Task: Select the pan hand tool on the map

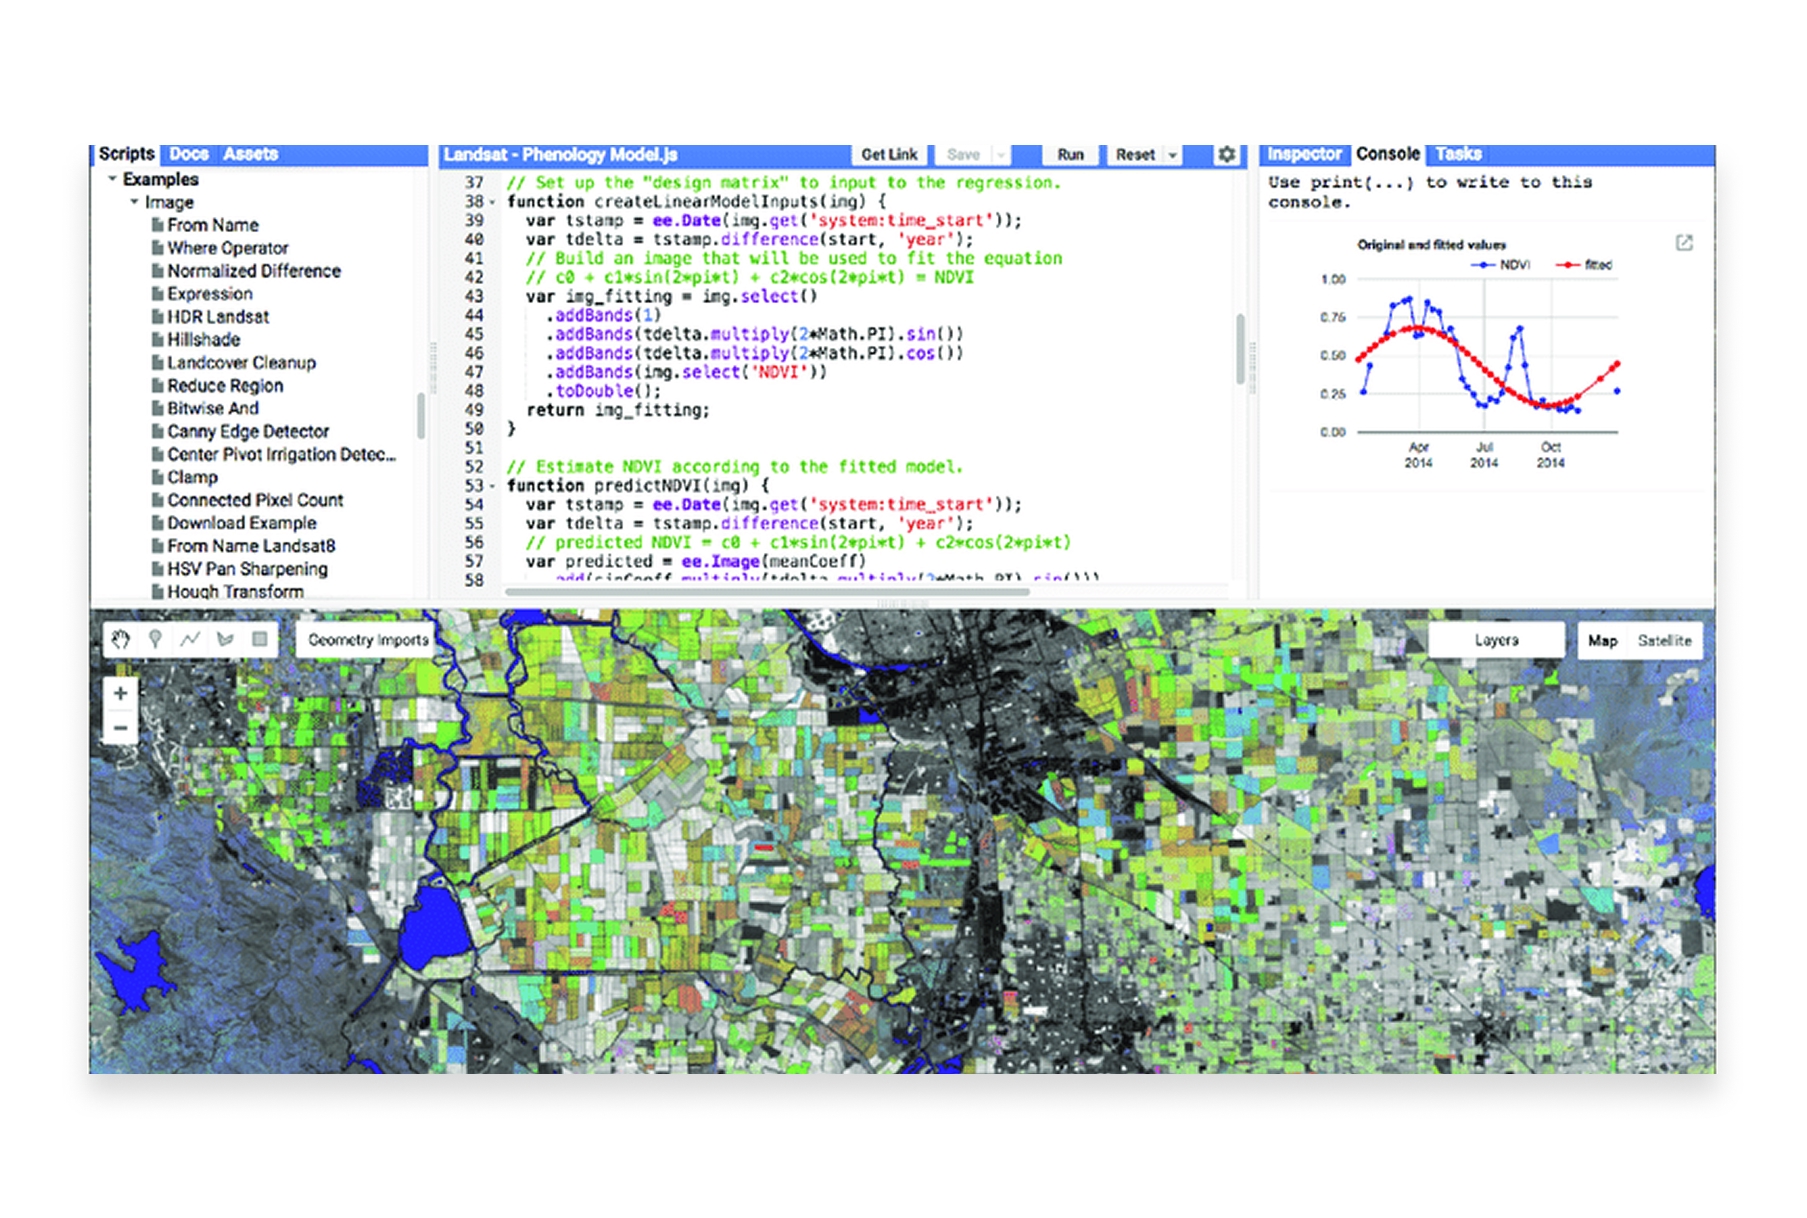Action: coord(120,640)
